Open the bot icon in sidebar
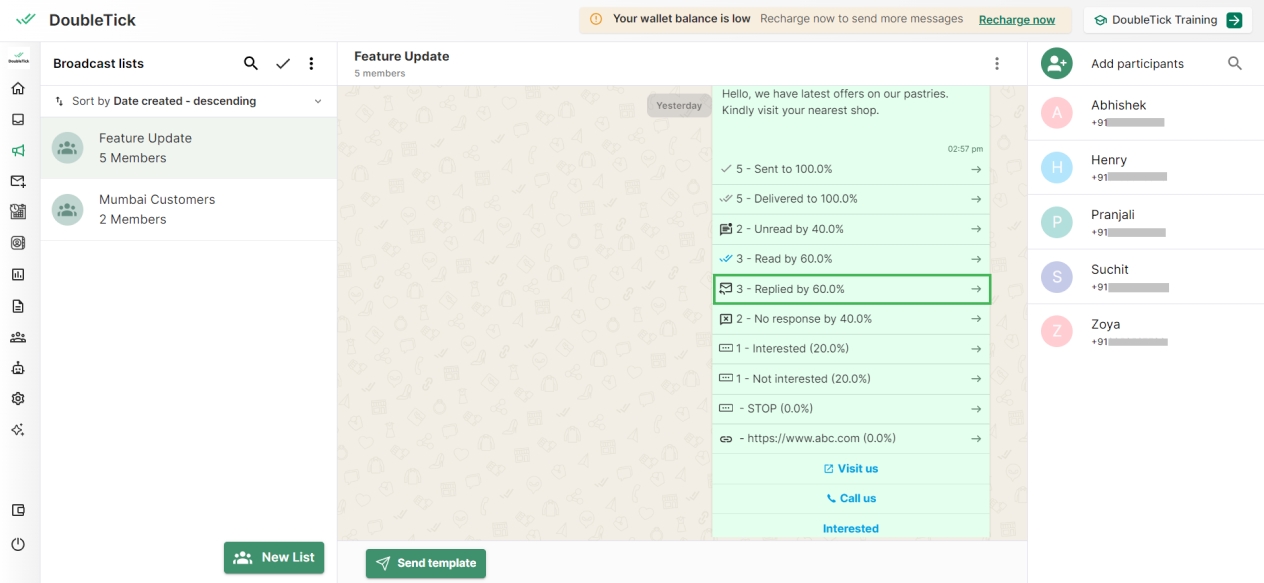This screenshot has width=1264, height=583. click(x=18, y=368)
